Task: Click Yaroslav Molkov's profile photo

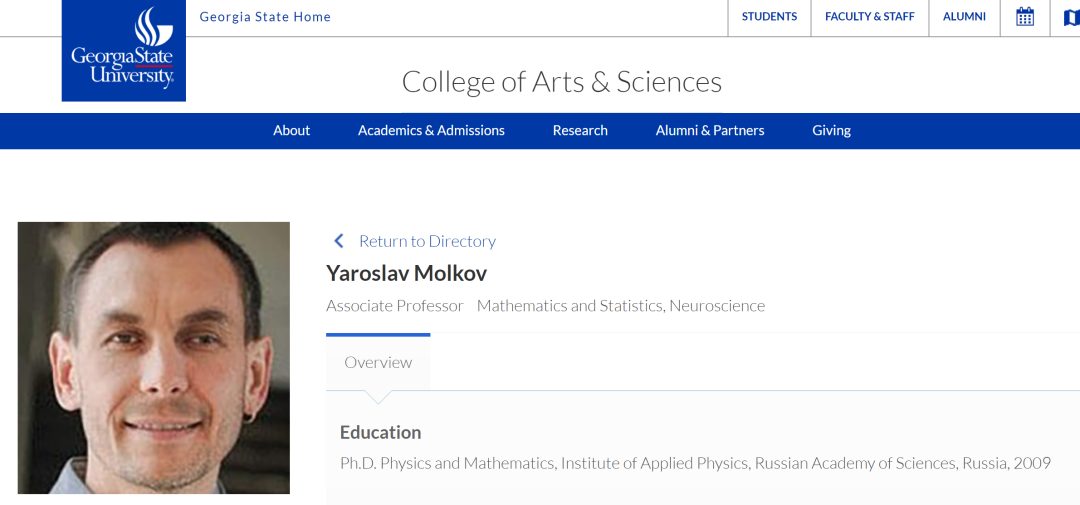Action: coord(154,357)
